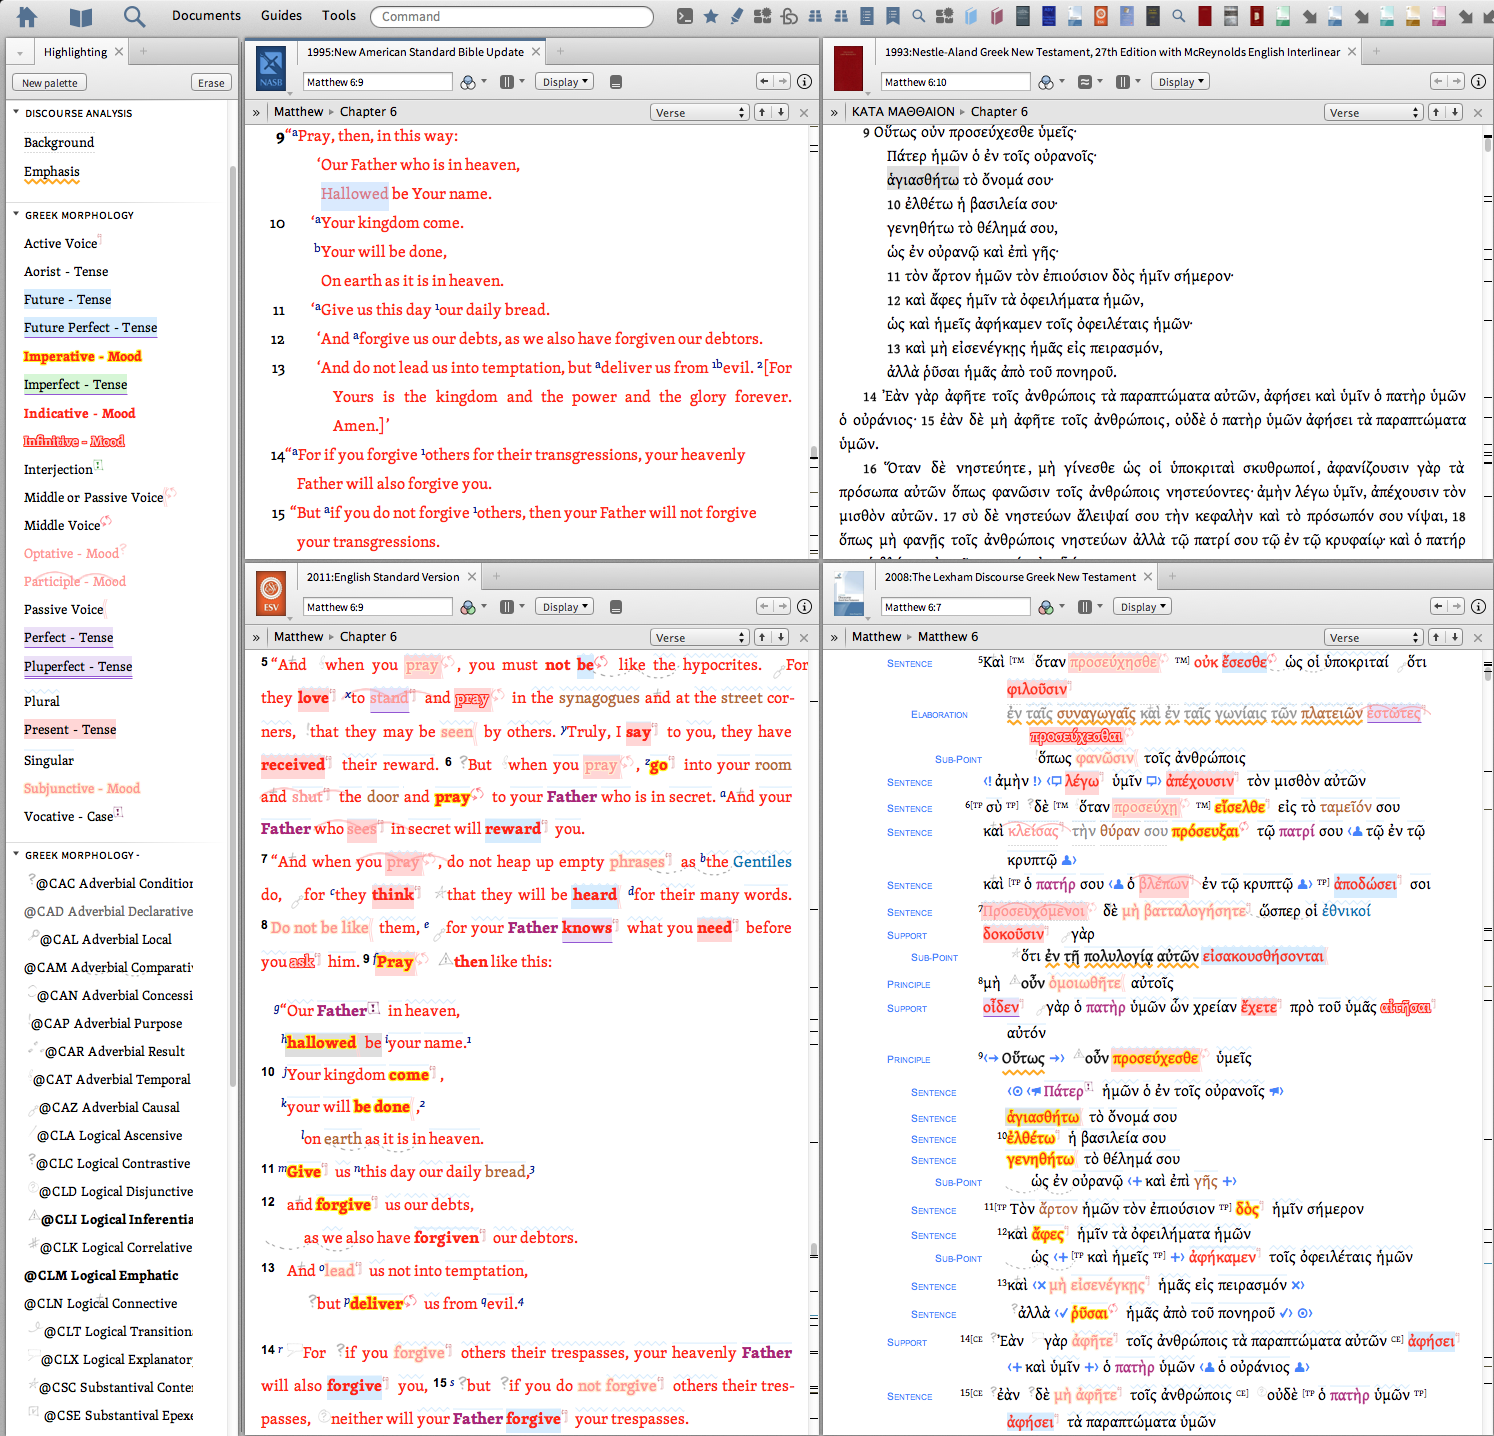Image resolution: width=1494 pixels, height=1436 pixels.
Task: Click the star Favorites shortcut icon
Action: 711,16
